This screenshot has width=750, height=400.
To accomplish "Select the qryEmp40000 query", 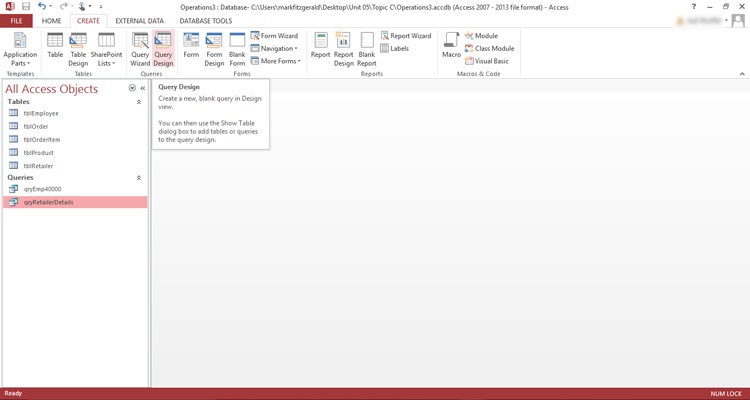I will (75, 189).
